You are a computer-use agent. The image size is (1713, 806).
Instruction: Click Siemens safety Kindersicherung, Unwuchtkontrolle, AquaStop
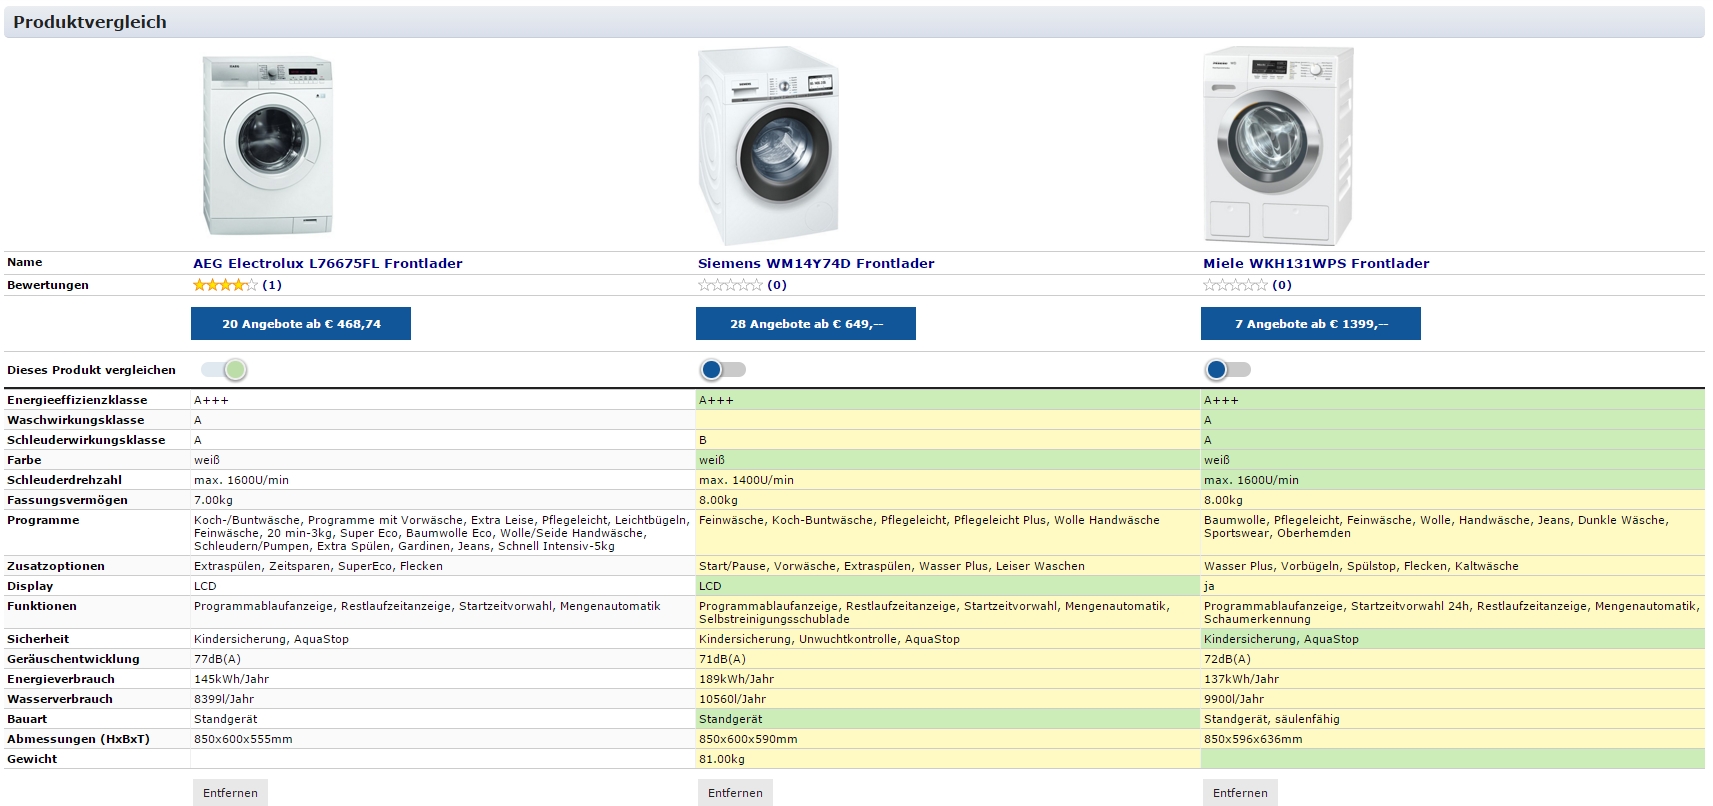[x=829, y=639]
